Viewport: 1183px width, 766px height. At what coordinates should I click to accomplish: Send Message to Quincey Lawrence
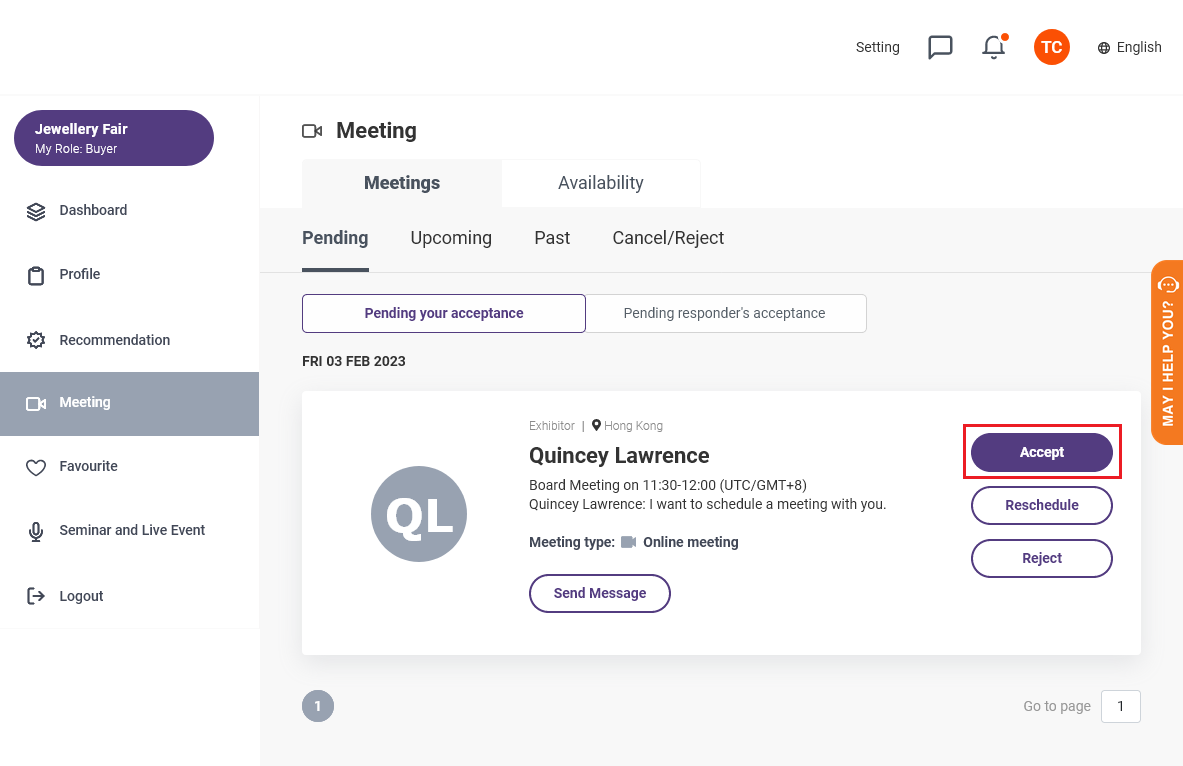pos(600,593)
